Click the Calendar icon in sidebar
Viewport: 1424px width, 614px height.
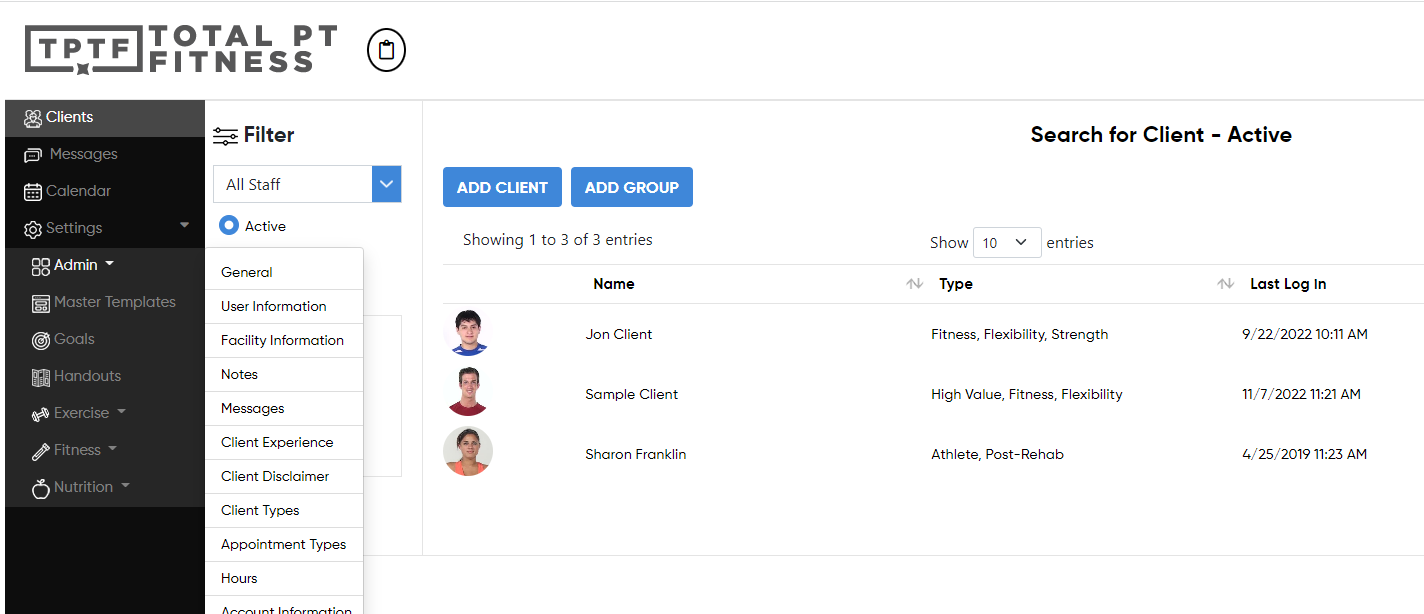pos(33,192)
